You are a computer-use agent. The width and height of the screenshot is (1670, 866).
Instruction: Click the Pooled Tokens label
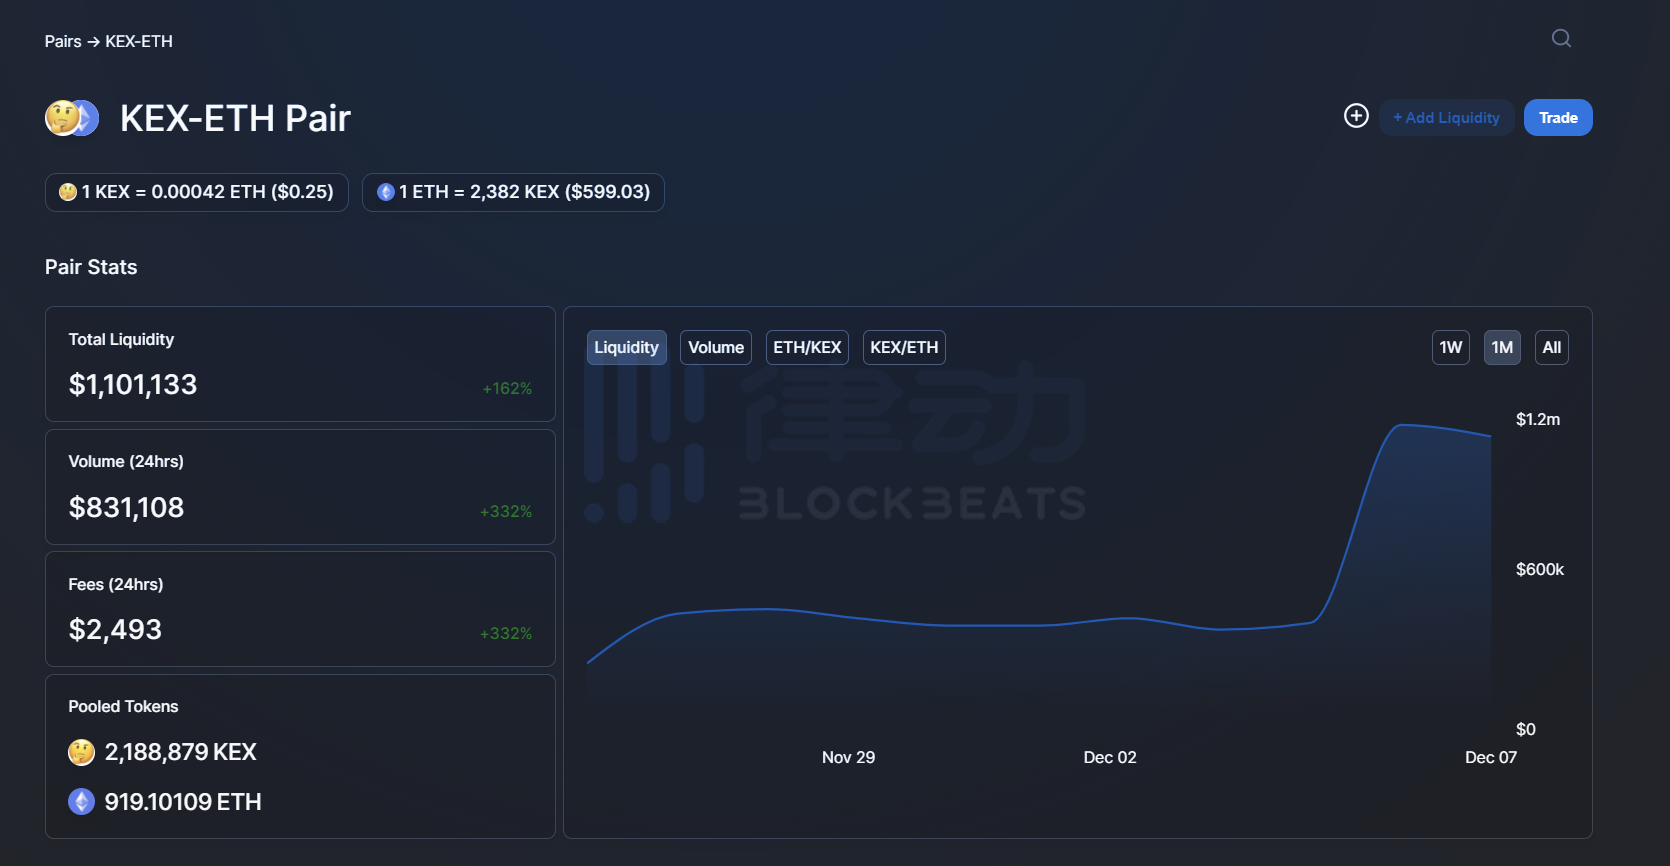(x=123, y=707)
